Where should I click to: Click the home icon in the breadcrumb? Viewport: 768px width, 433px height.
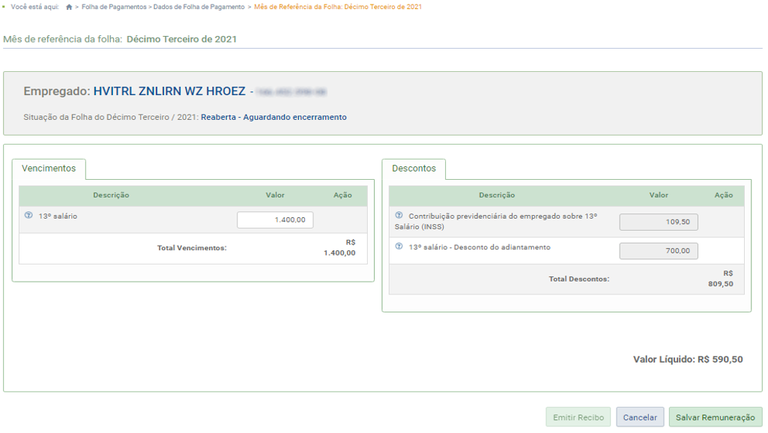69,7
